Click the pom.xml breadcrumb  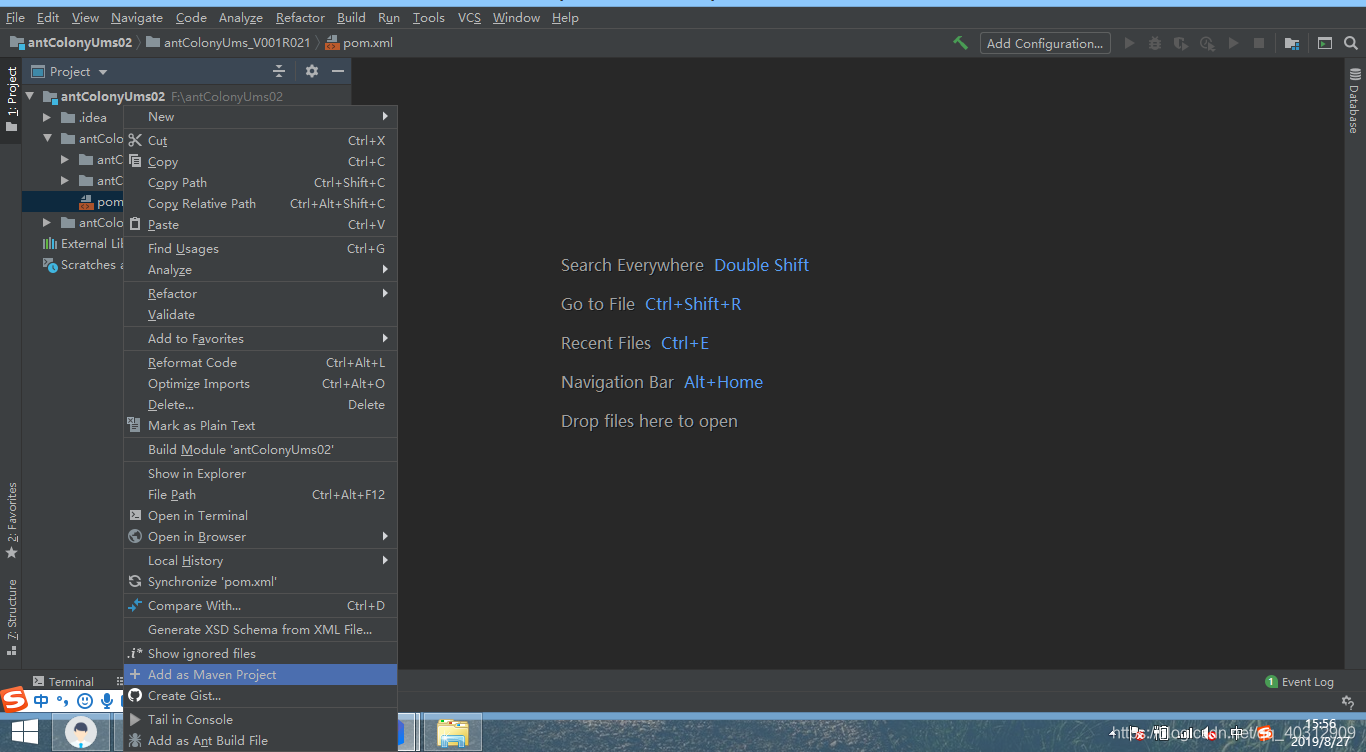coord(359,43)
